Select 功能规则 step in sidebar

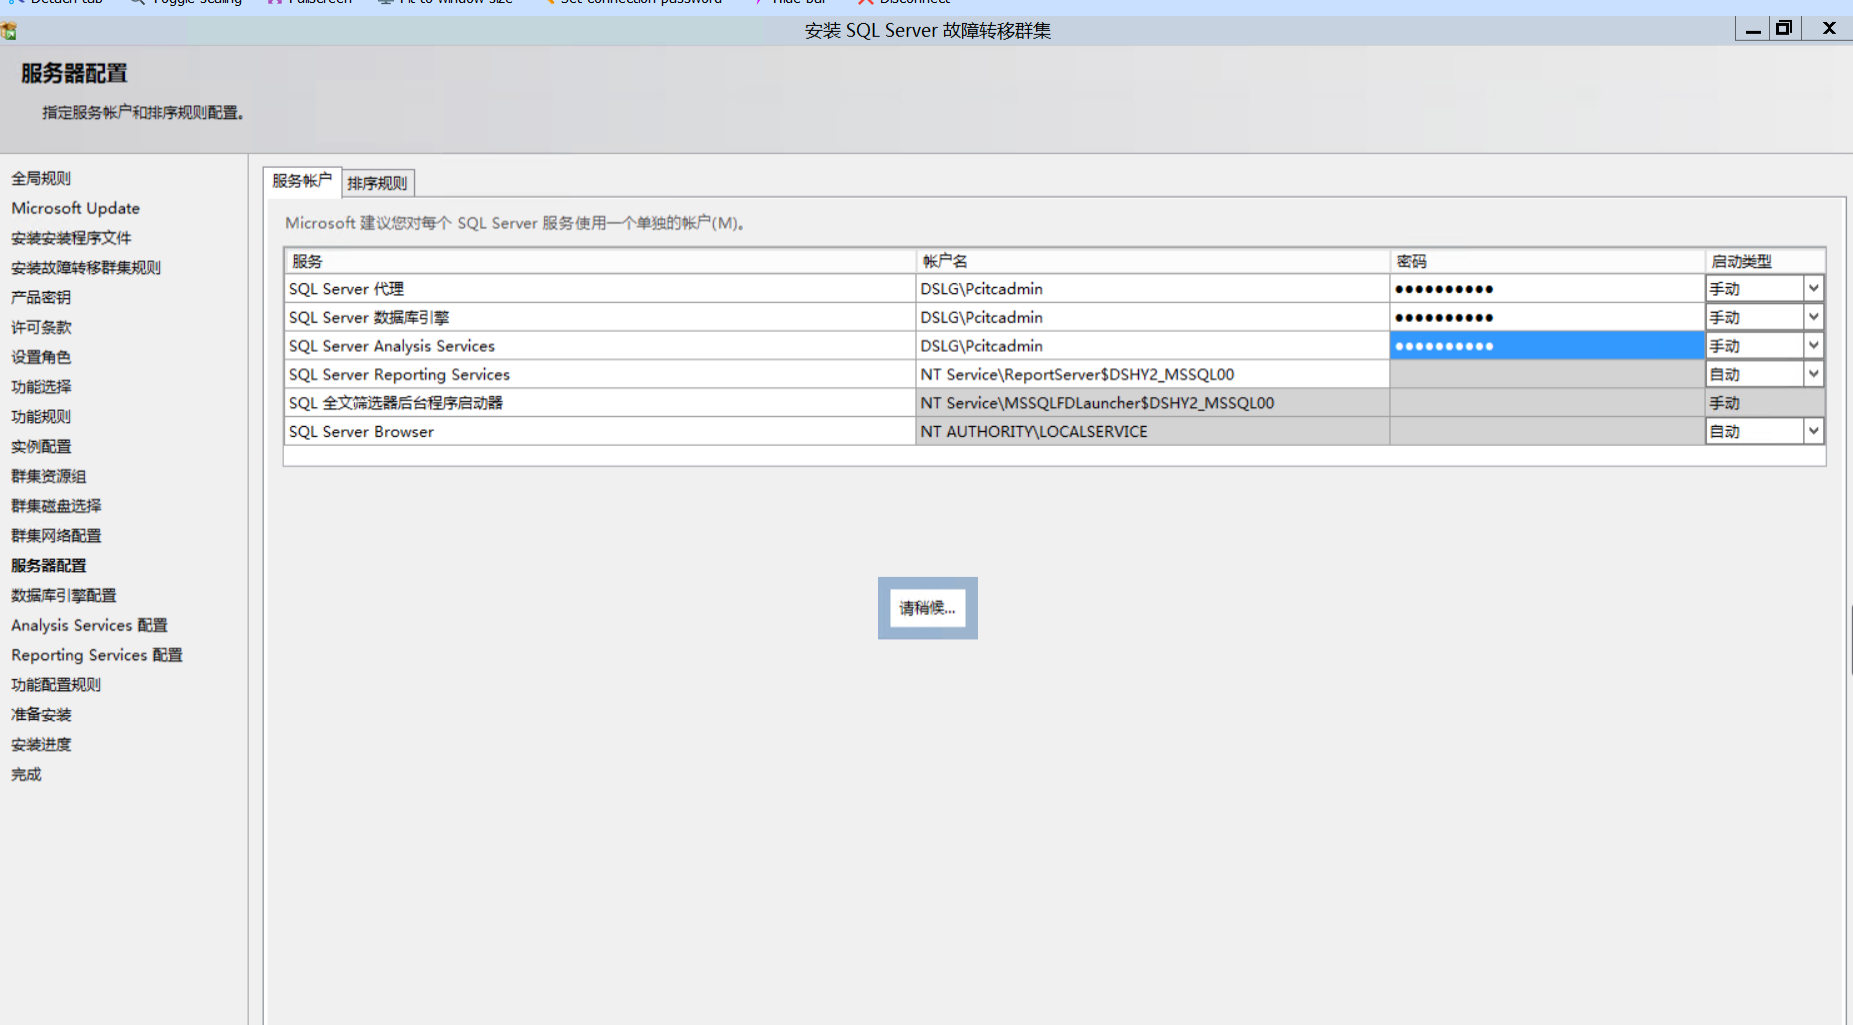click(41, 417)
